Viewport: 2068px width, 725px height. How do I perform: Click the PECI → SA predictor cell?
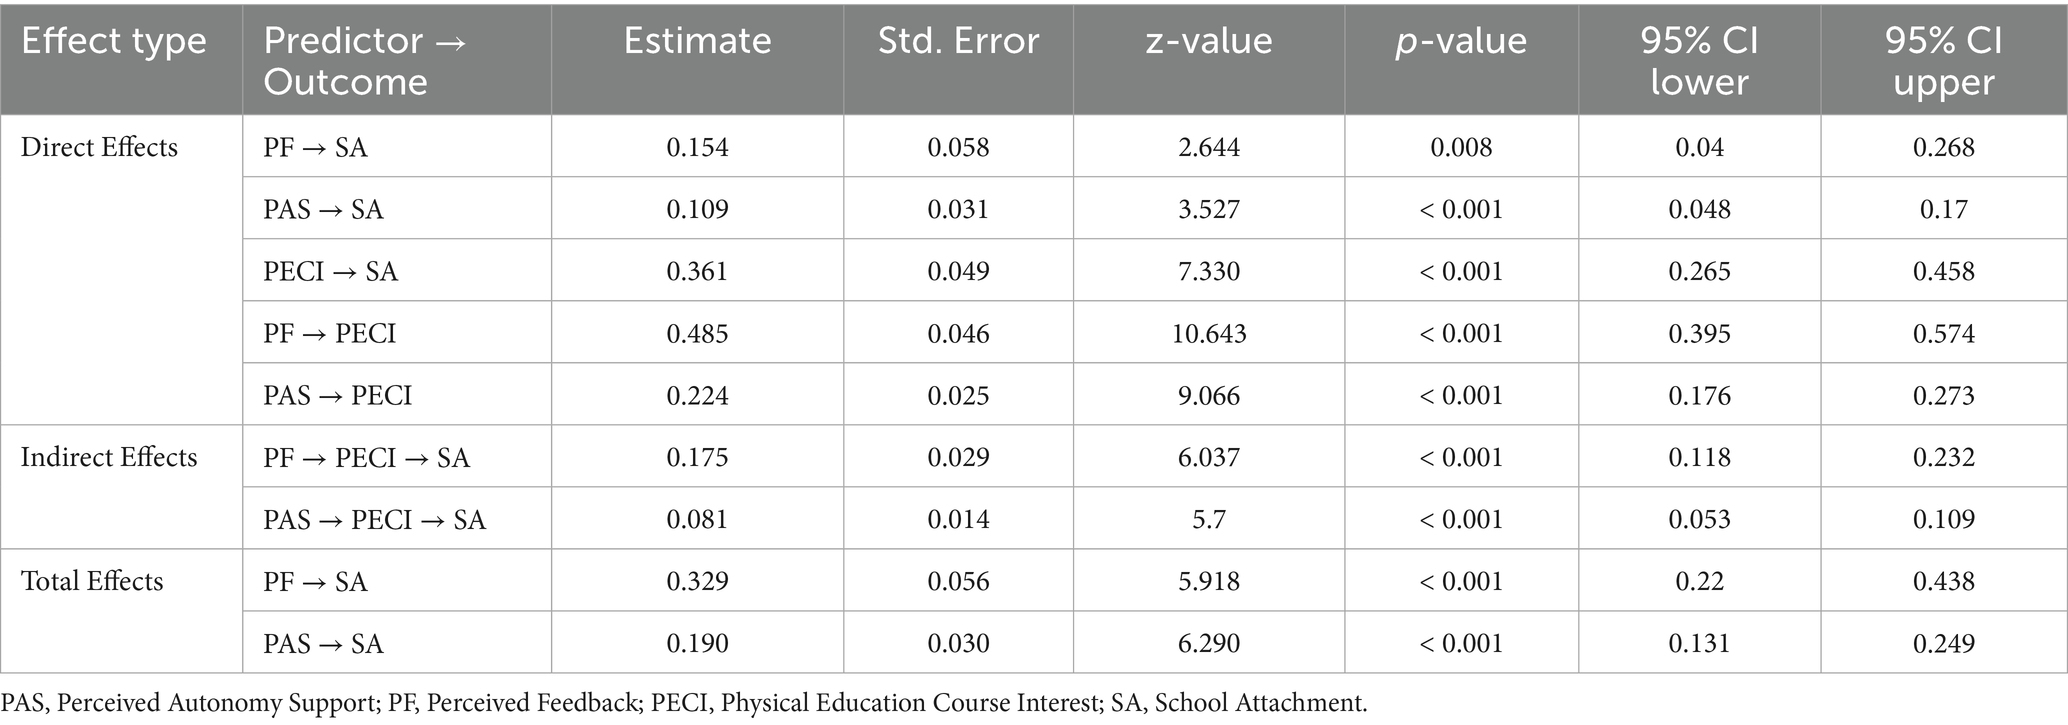coord(331,271)
